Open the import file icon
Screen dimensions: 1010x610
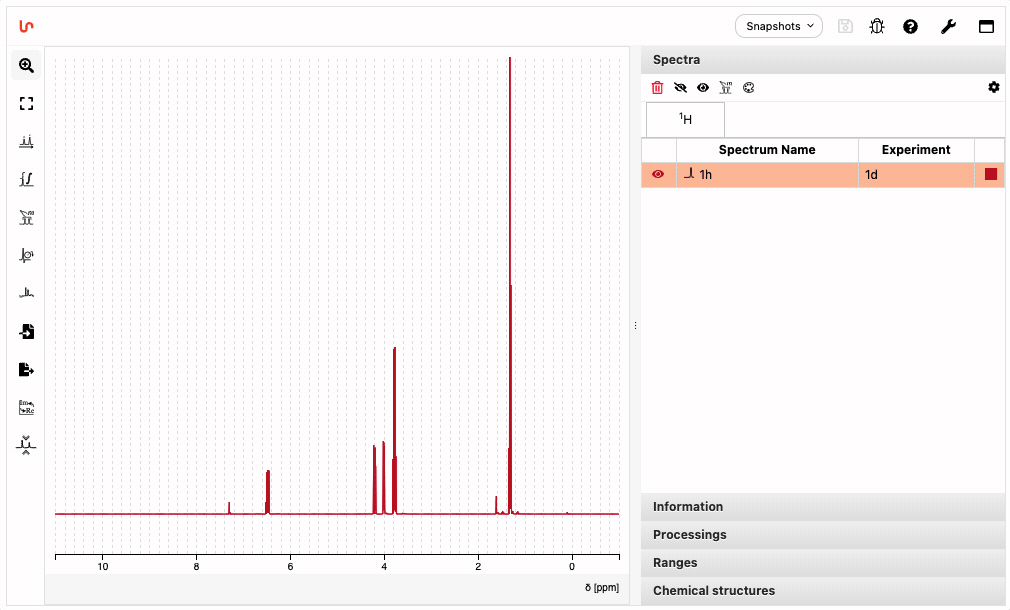pos(26,332)
